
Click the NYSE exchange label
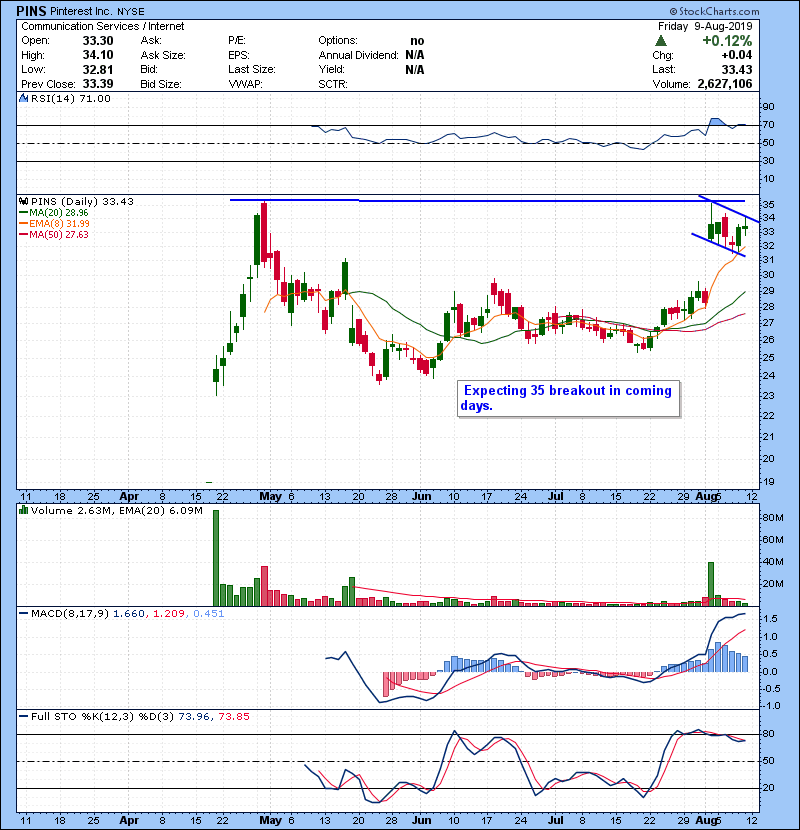tap(130, 12)
